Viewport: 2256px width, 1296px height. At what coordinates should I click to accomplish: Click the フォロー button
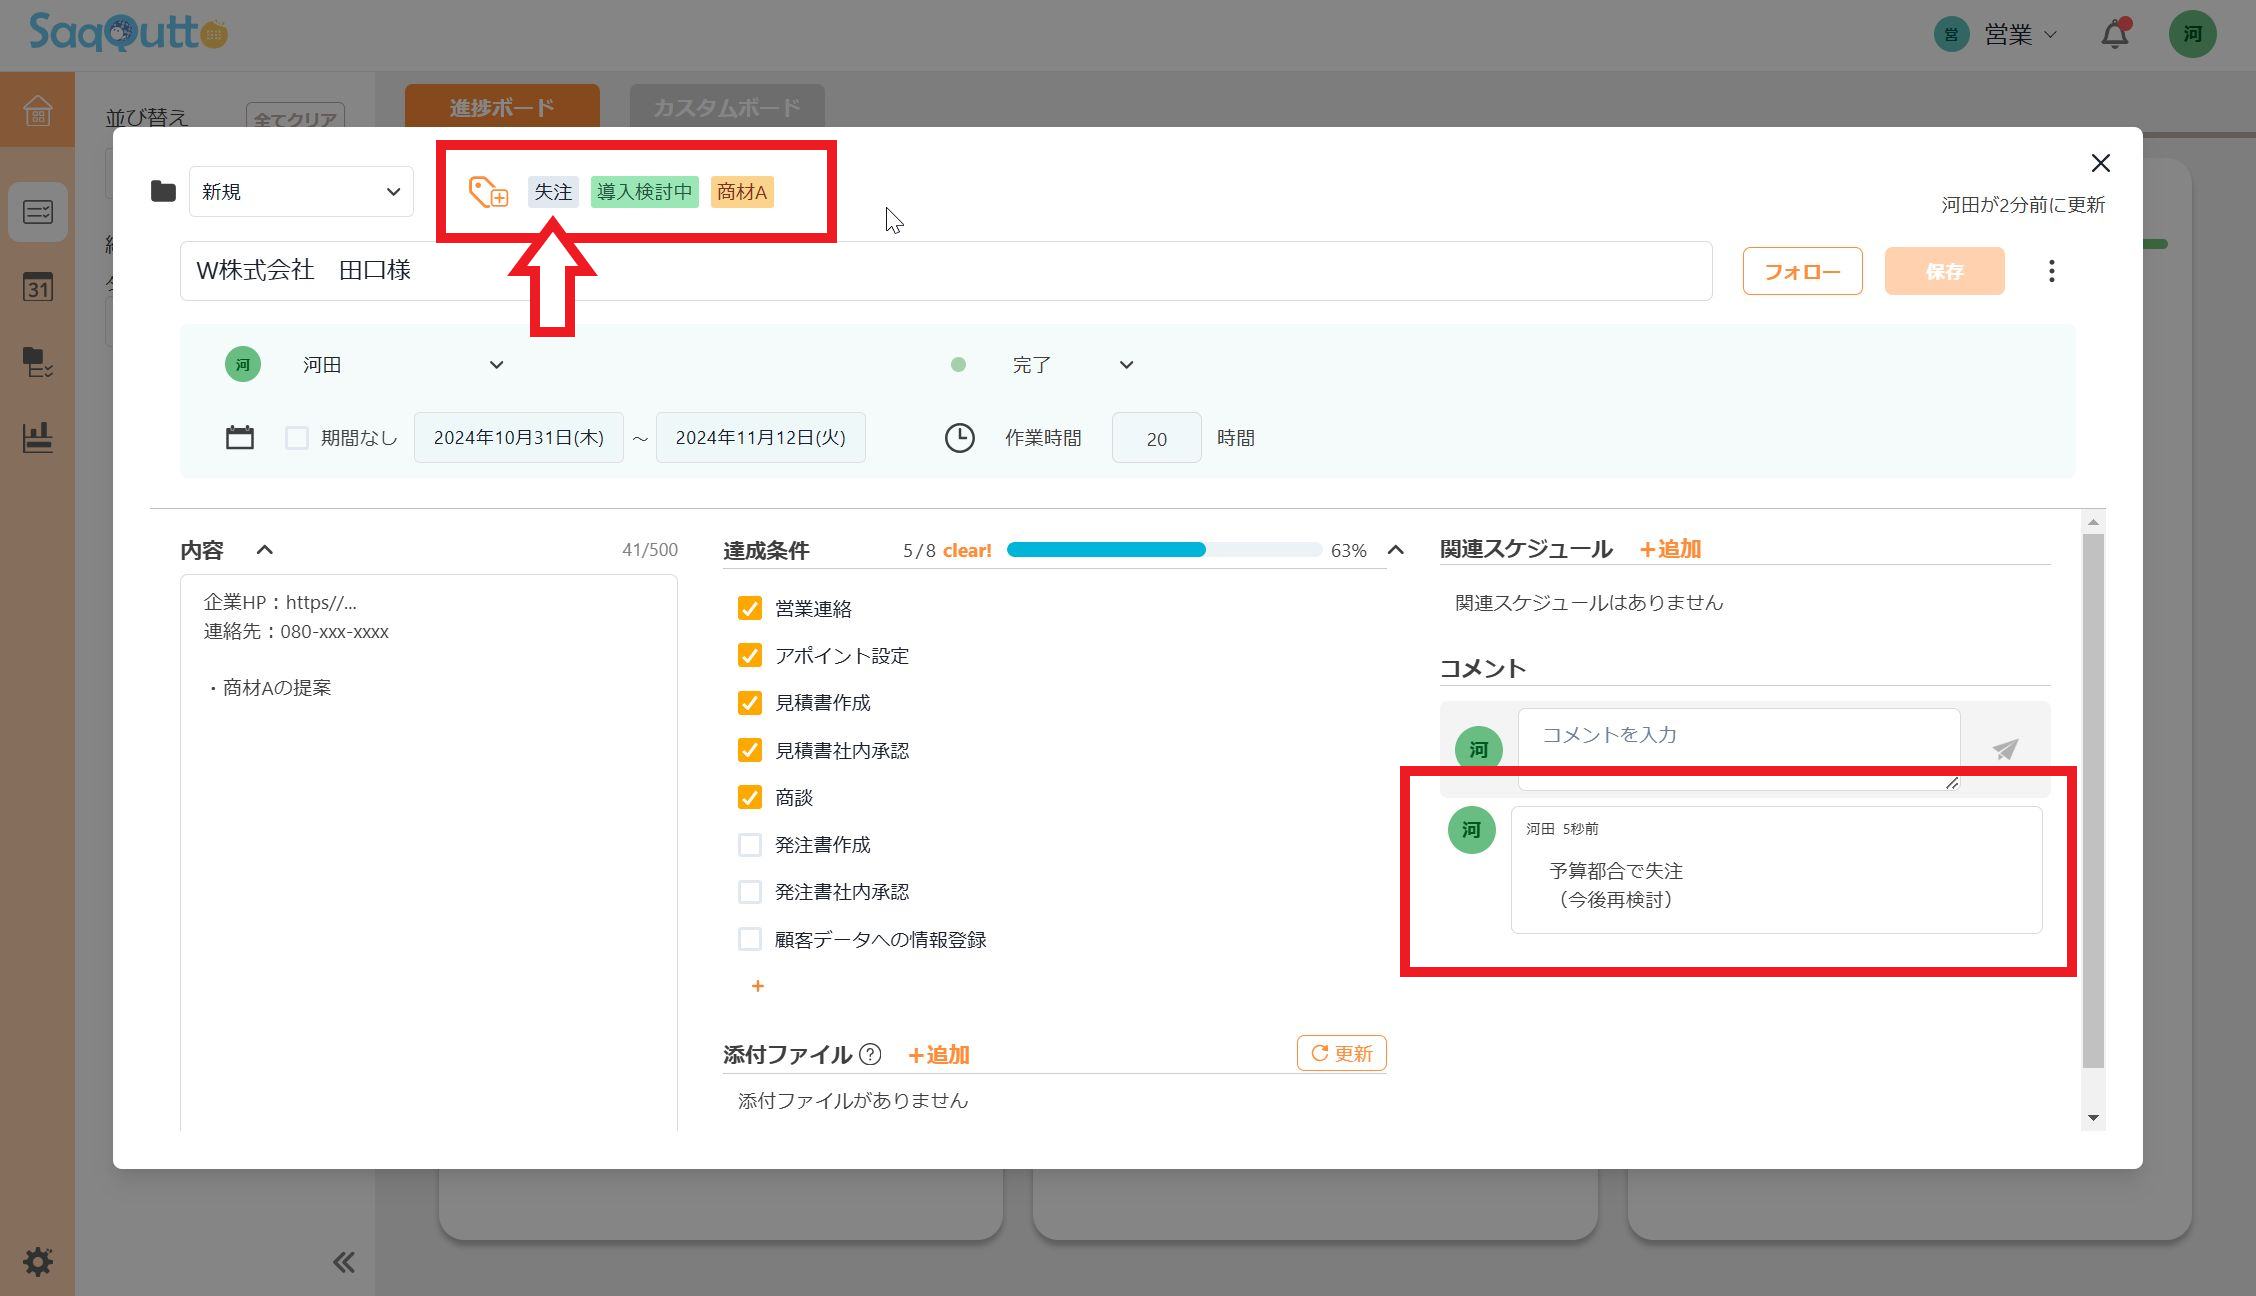(x=1801, y=270)
